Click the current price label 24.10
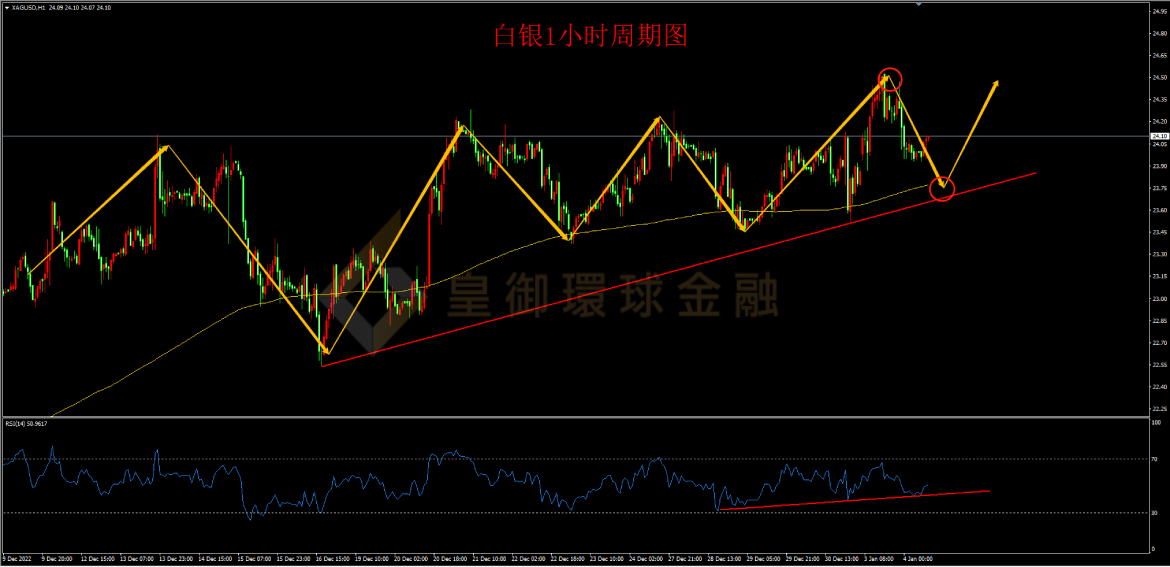Viewport: 1170px width, 567px height. point(1160,137)
